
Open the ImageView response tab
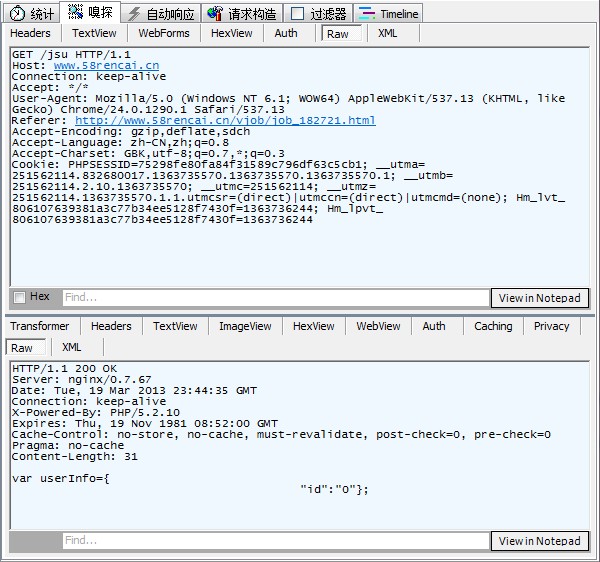tap(245, 326)
